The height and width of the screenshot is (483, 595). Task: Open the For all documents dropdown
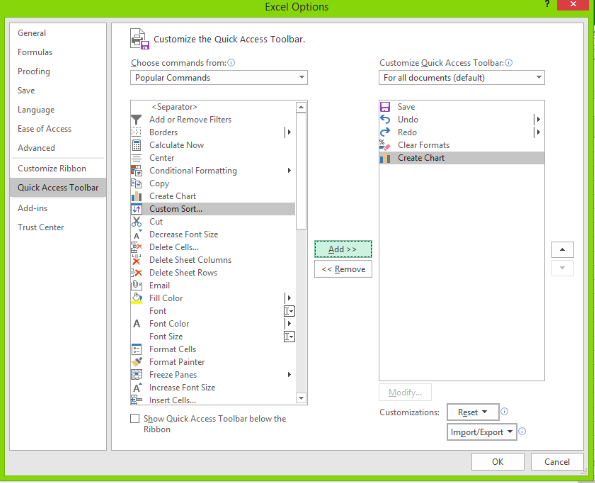click(461, 78)
